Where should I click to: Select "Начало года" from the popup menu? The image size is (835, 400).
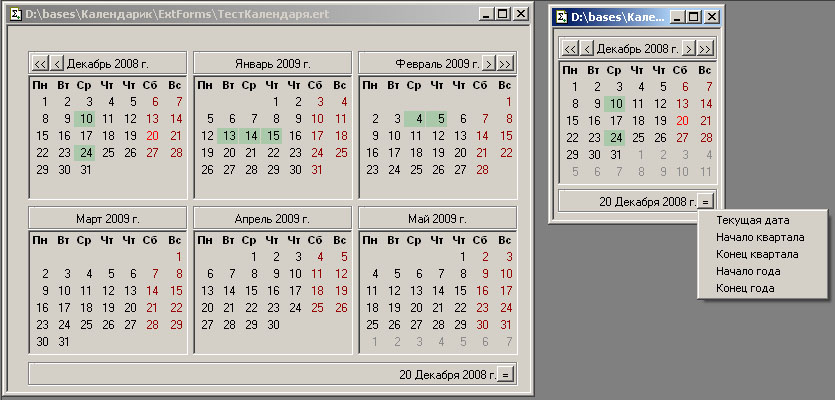[748, 271]
